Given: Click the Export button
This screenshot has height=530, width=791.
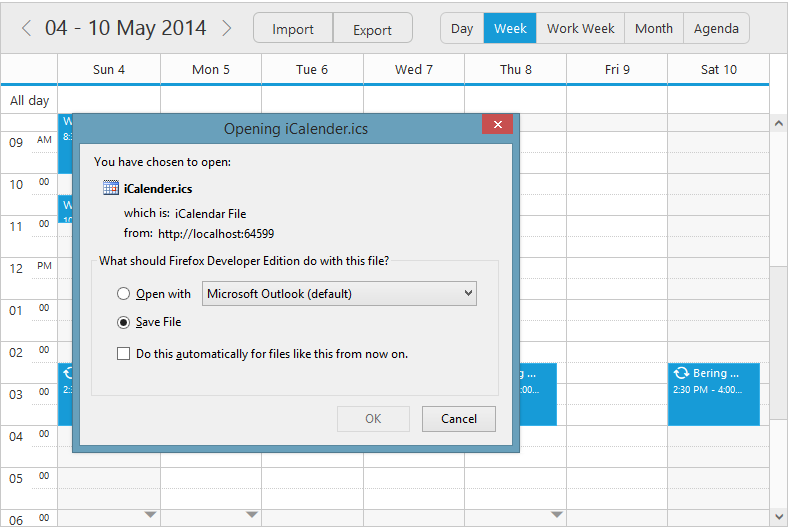Looking at the screenshot, I should (x=372, y=29).
